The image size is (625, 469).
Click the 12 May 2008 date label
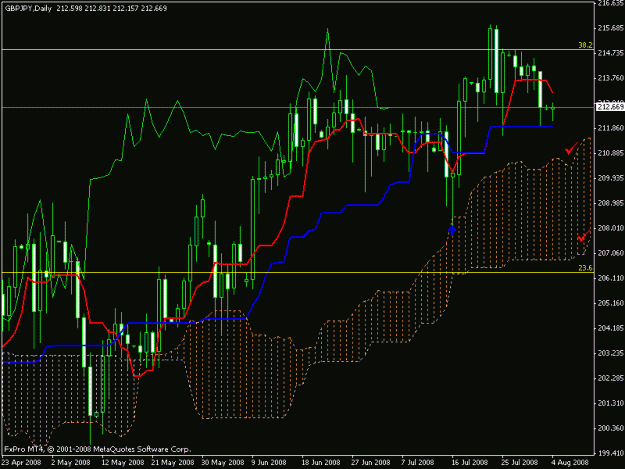pos(123,463)
